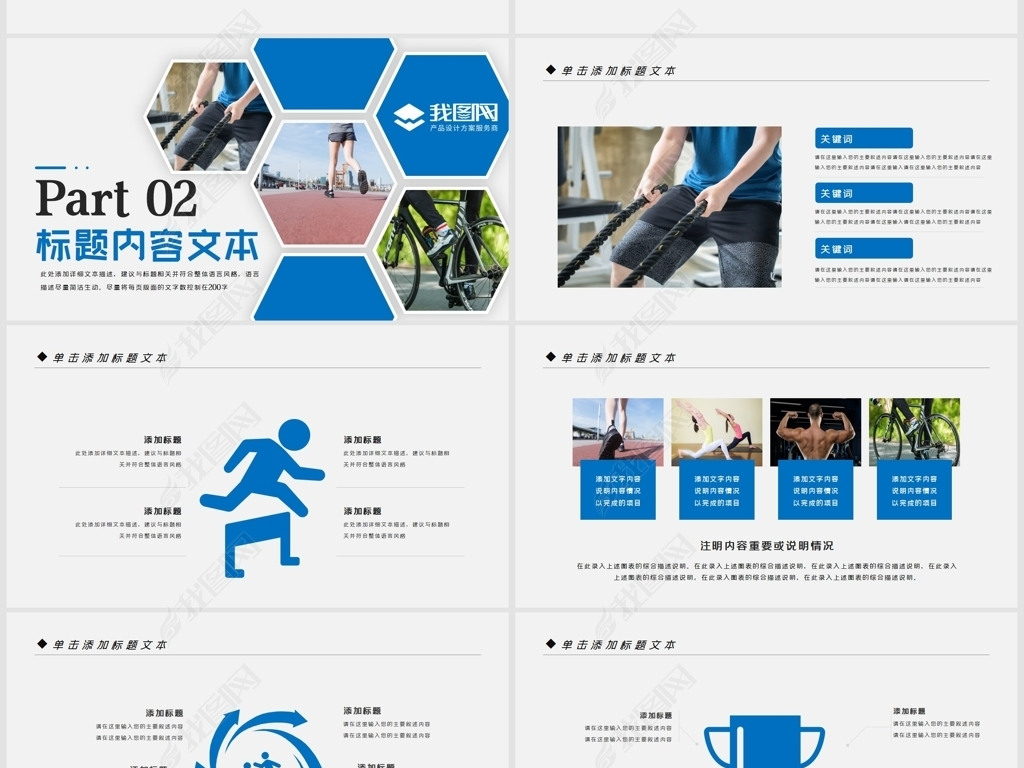
Task: Select the hexagon bicycle photo
Action: pyautogui.click(x=443, y=250)
